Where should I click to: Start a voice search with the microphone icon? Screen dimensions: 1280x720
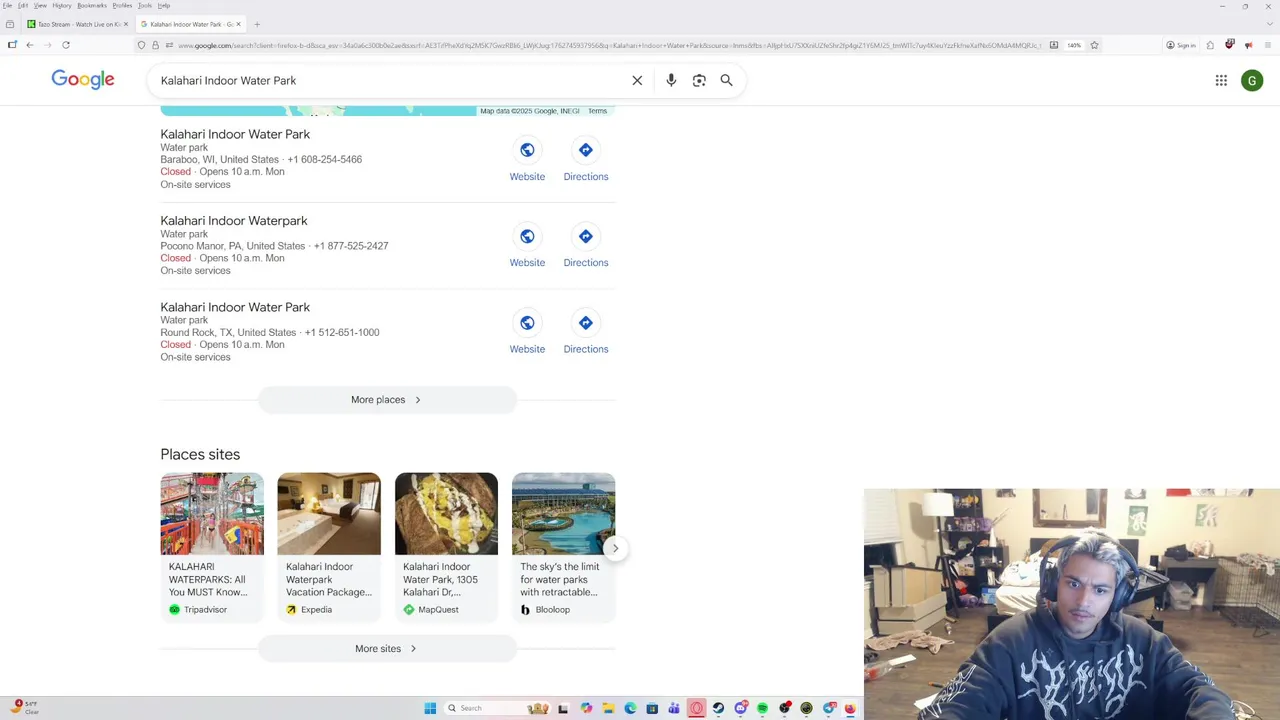point(671,80)
